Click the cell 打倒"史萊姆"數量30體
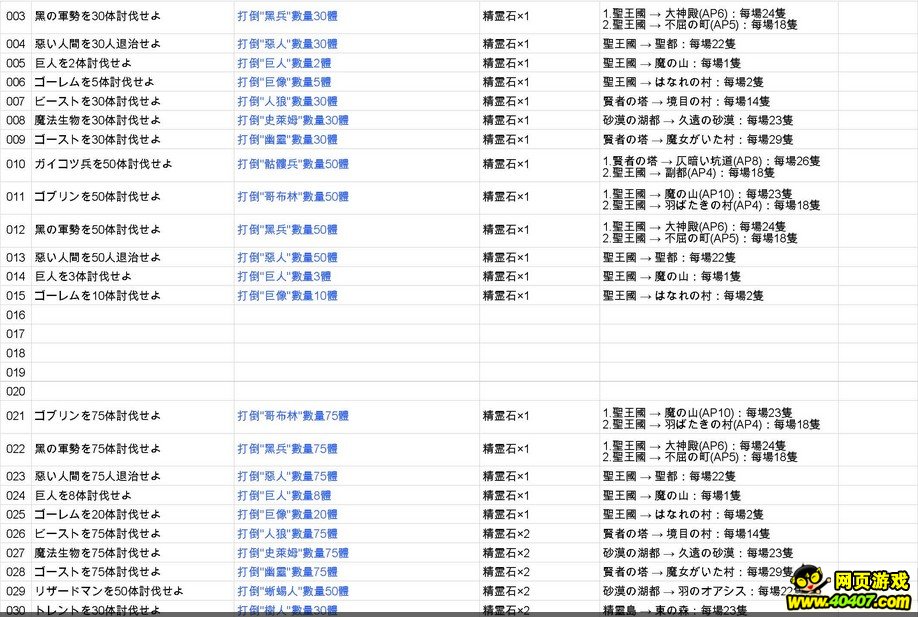The width and height of the screenshot is (918, 617). [x=293, y=120]
